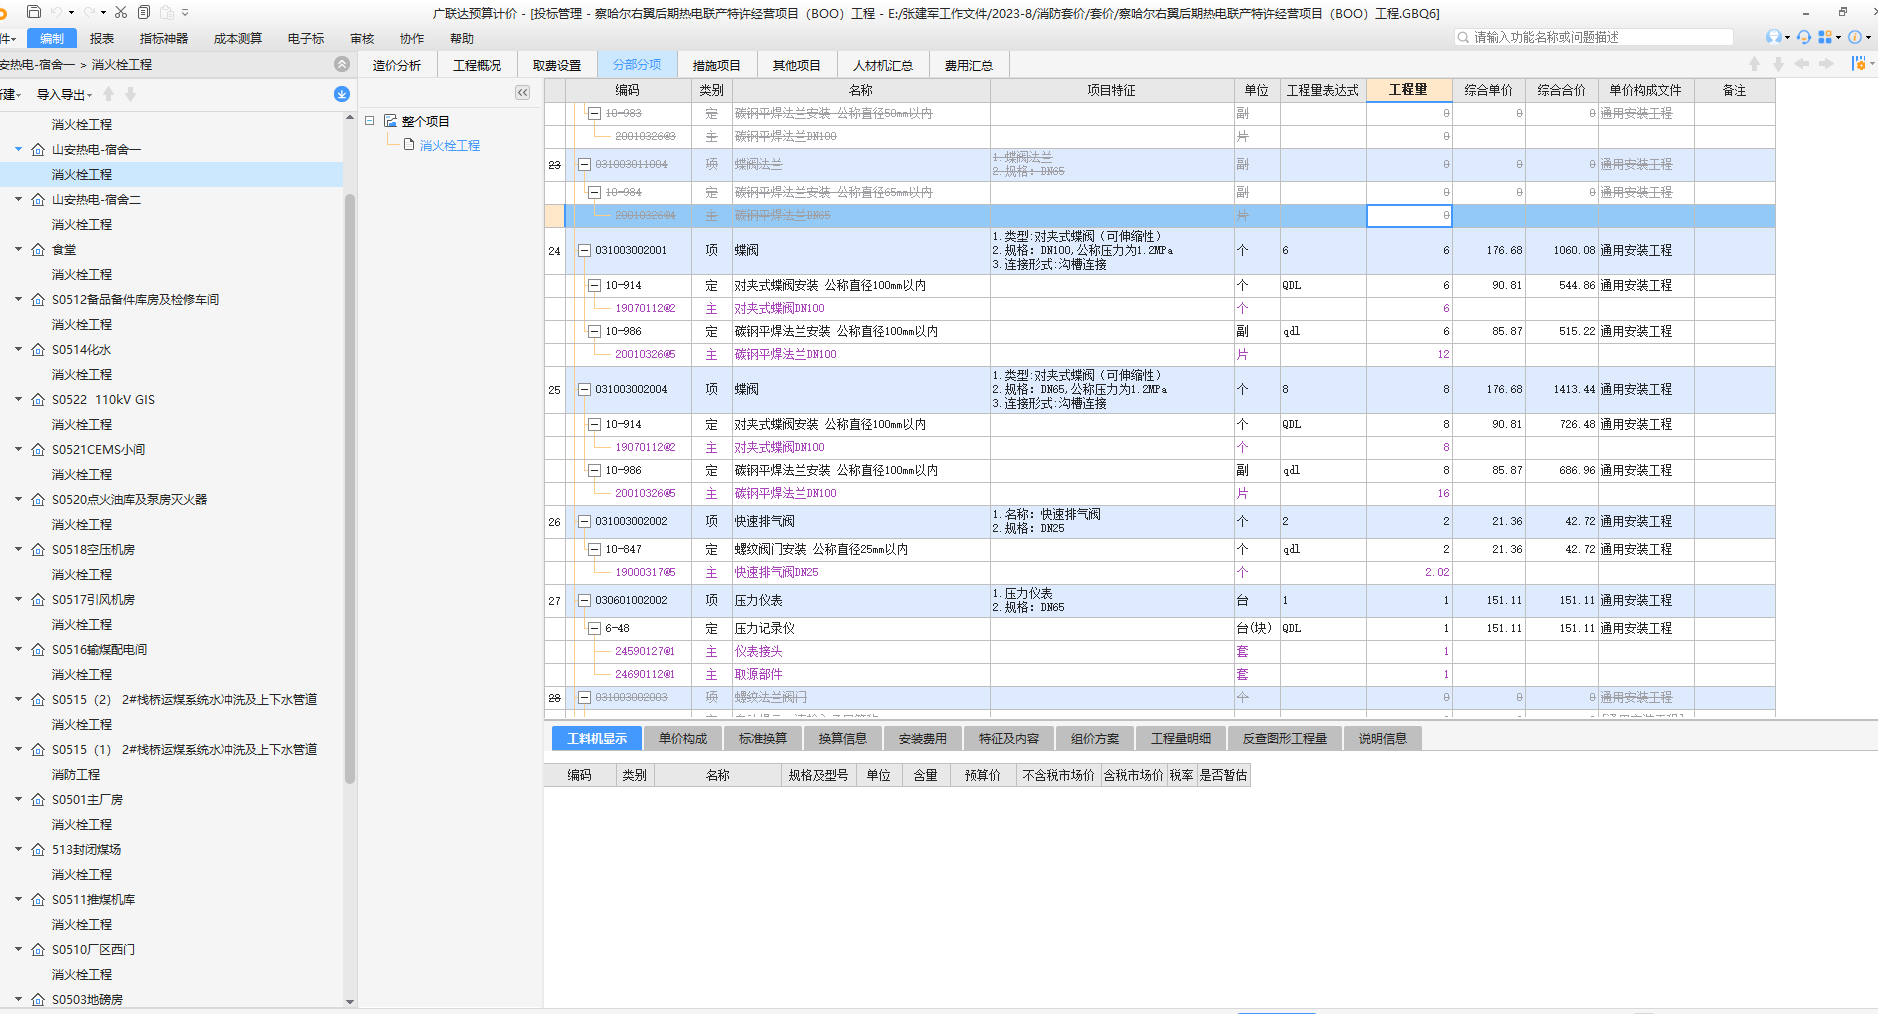
Task: Click the Save icon in quick access toolbar
Action: (x=34, y=12)
